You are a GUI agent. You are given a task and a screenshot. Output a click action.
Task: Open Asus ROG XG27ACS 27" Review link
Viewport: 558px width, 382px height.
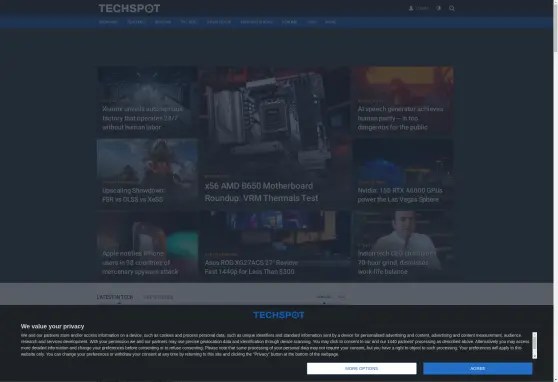coord(251,267)
